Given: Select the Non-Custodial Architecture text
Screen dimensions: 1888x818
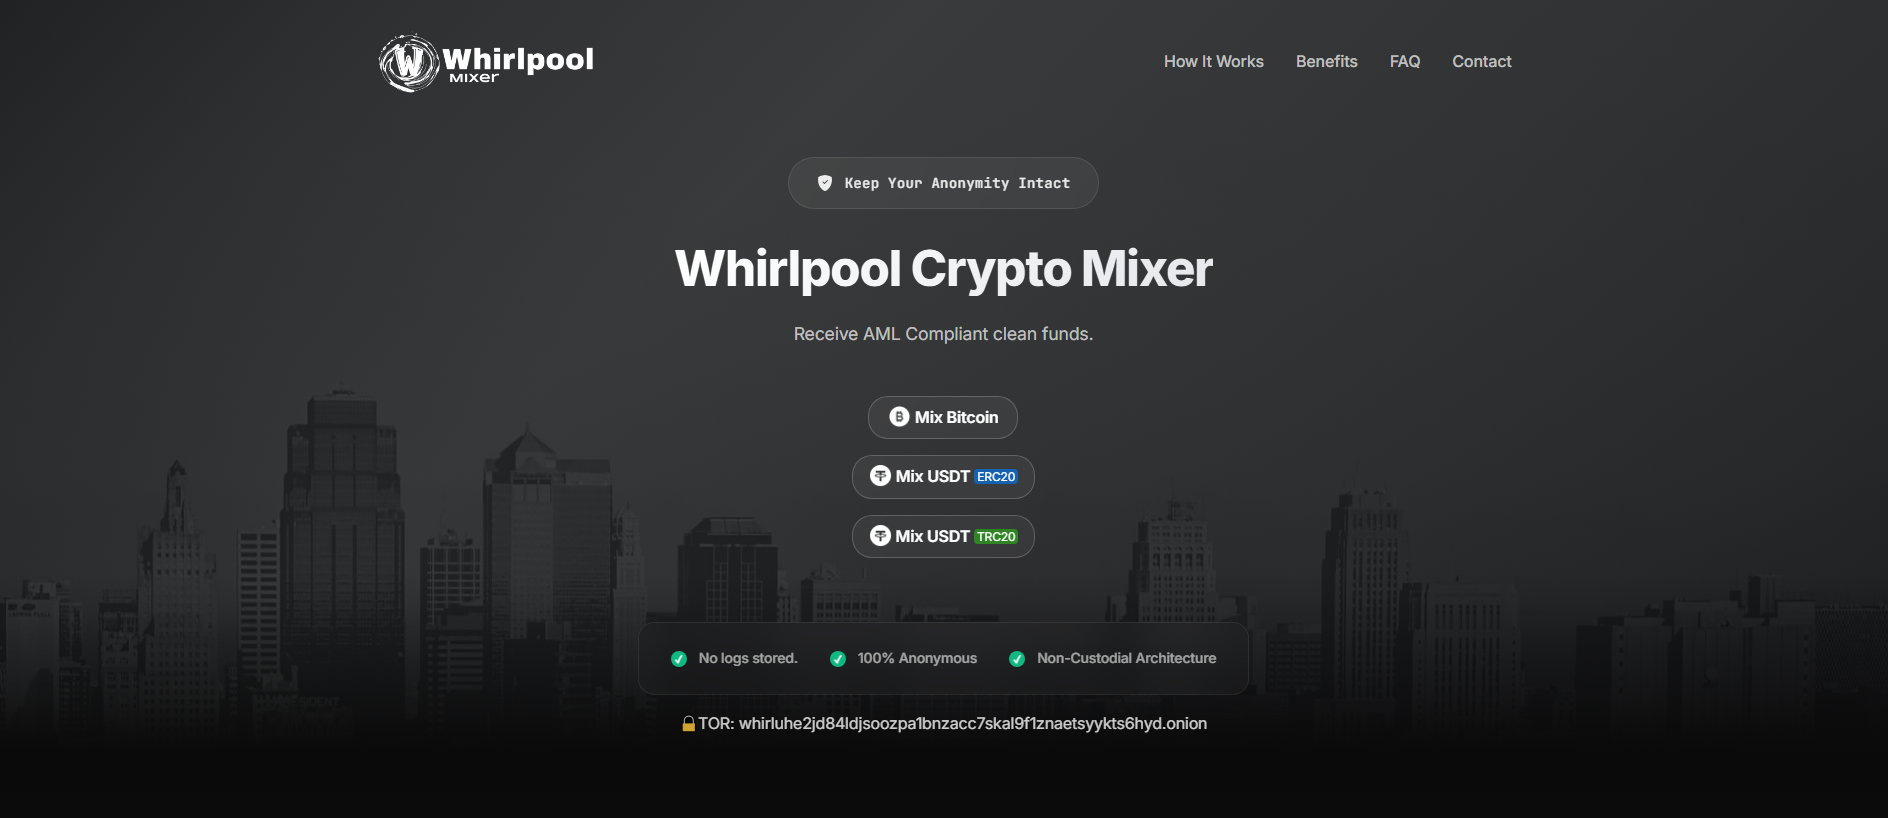Looking at the screenshot, I should (x=1126, y=658).
